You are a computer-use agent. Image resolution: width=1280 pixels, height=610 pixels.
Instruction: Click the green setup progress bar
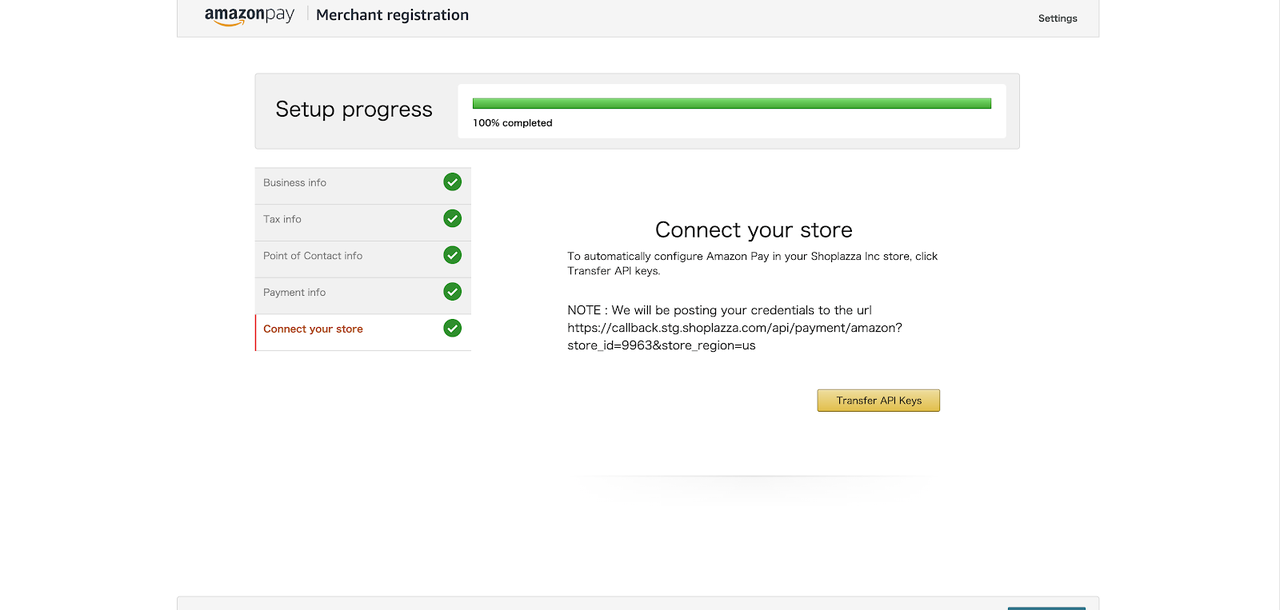(731, 103)
